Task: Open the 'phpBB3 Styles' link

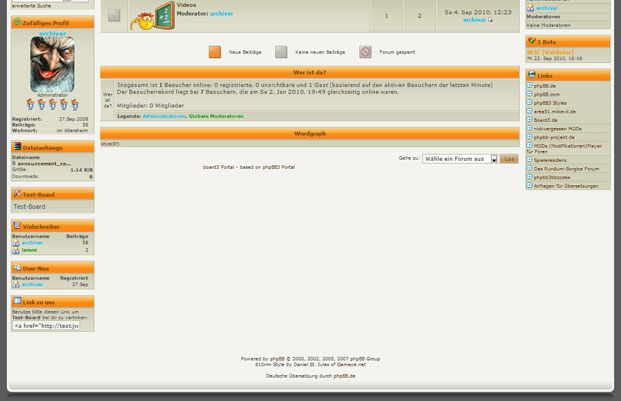Action: coord(550,103)
